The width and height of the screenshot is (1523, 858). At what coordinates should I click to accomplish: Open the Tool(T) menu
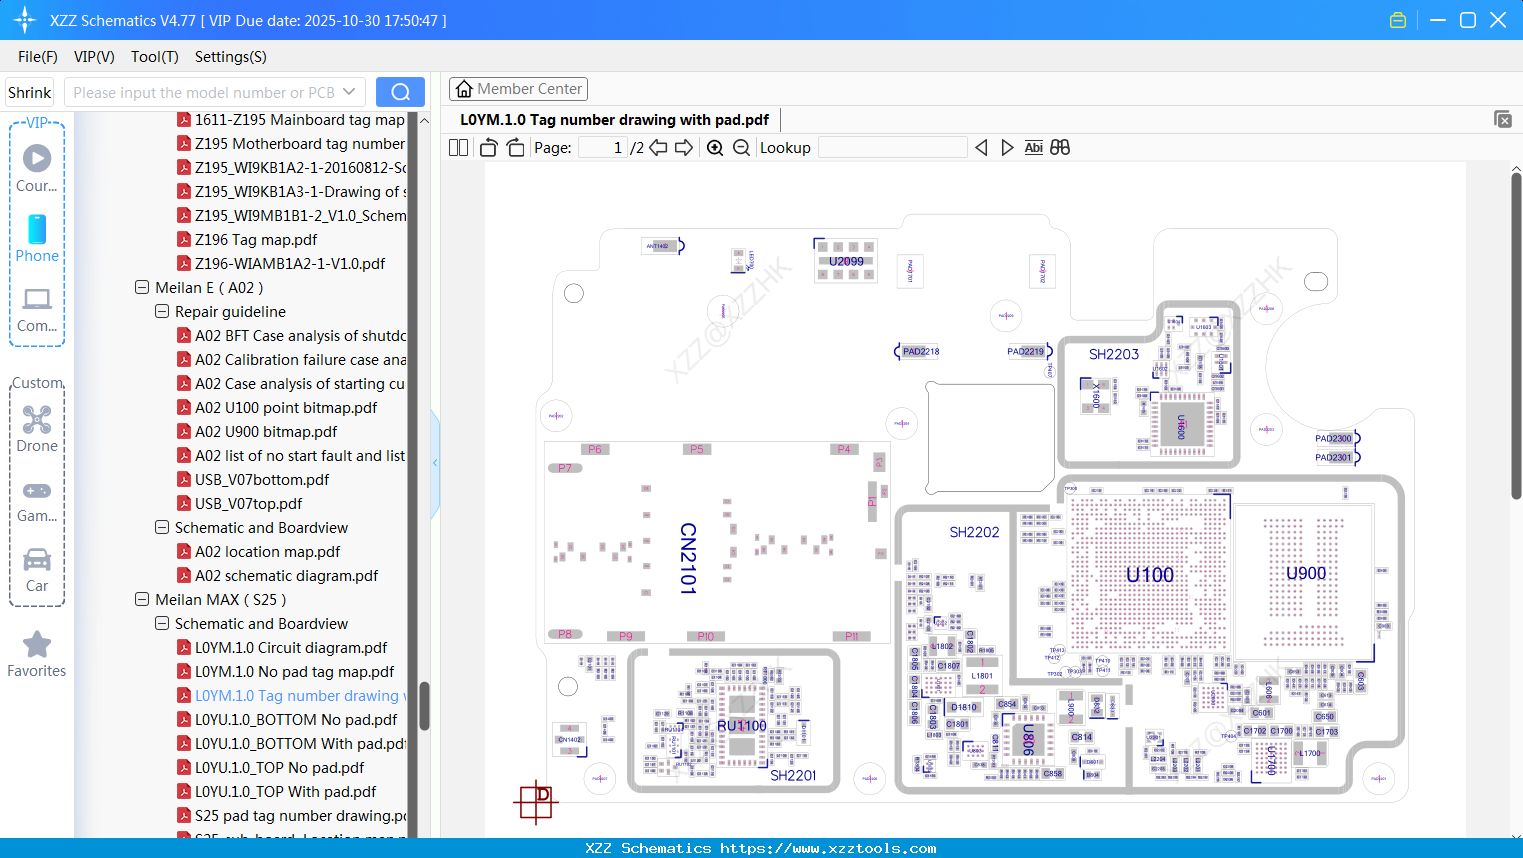click(154, 57)
